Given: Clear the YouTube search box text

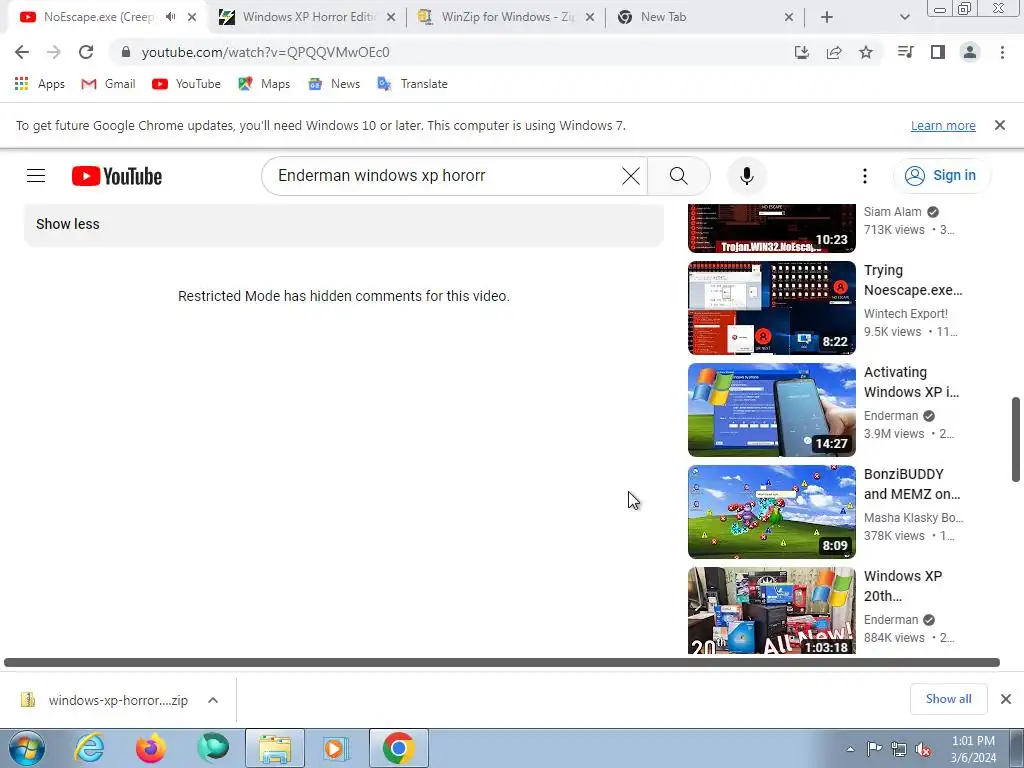Looking at the screenshot, I should pyautogui.click(x=631, y=176).
